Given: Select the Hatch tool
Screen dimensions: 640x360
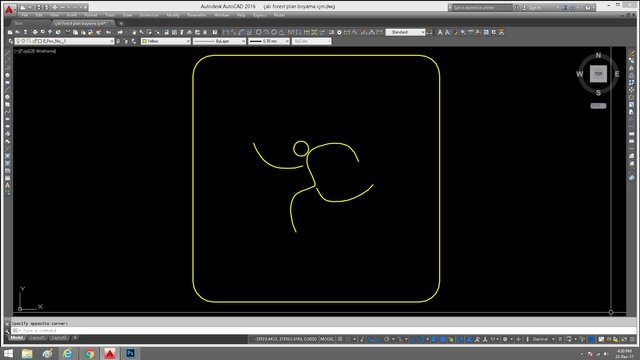Looking at the screenshot, I should (x=7, y=156).
